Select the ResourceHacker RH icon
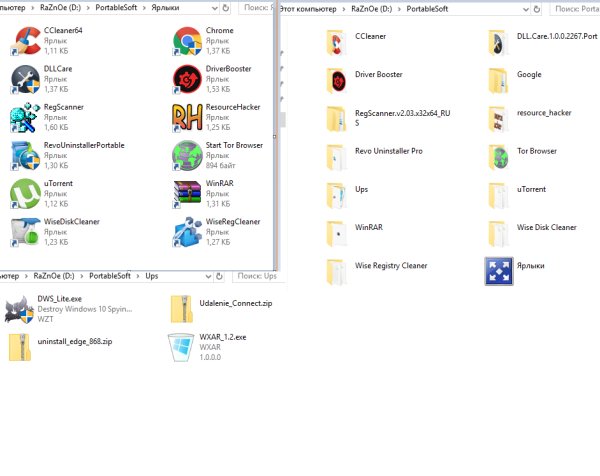 pos(187,117)
